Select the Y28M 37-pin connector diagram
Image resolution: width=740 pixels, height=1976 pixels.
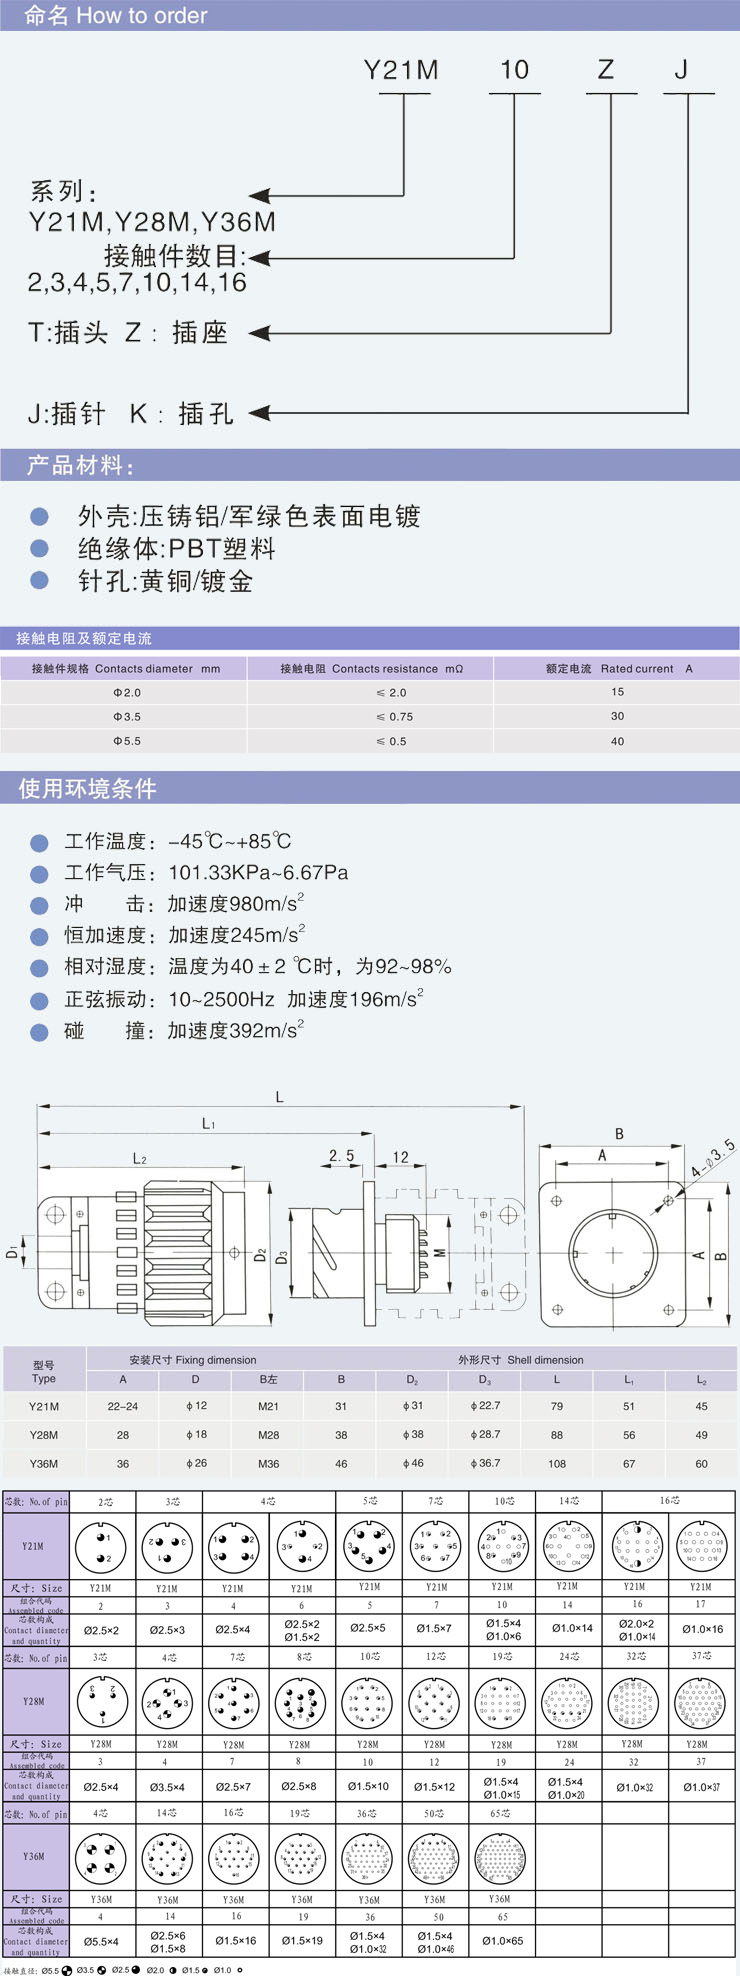click(700, 1703)
